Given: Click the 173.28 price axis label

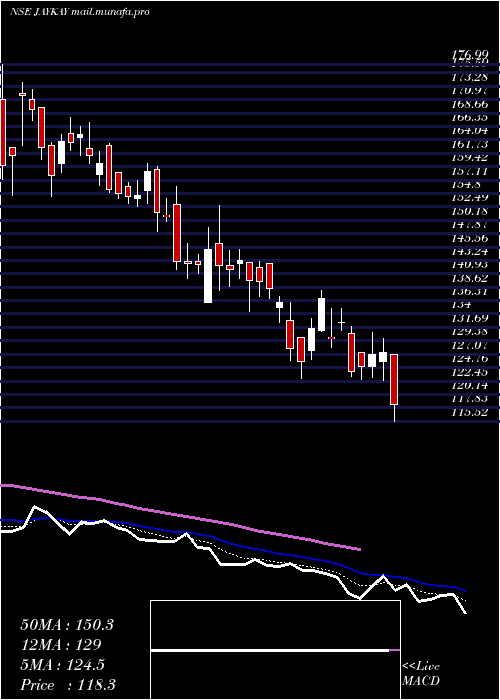Looking at the screenshot, I should [x=470, y=77].
